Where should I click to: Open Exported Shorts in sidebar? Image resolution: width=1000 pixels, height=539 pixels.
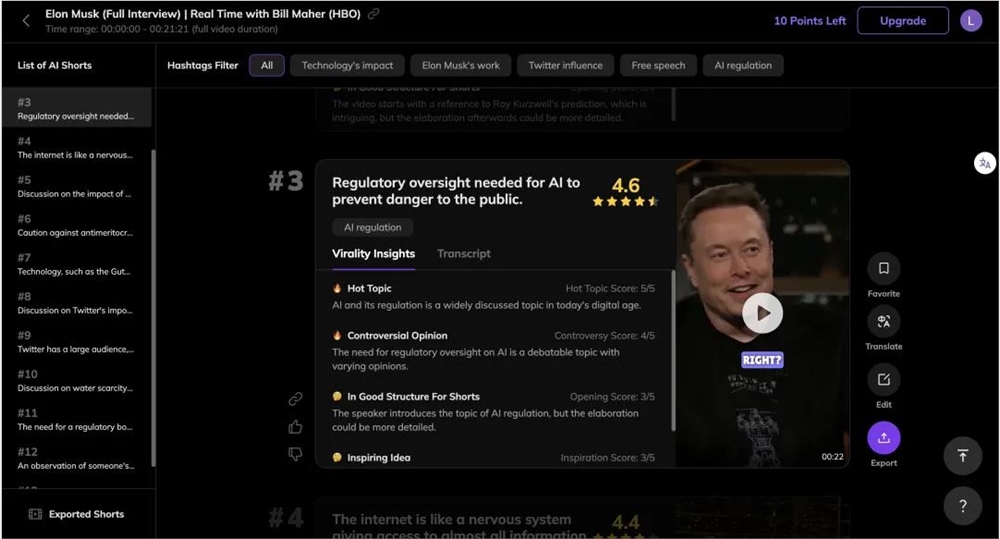(77, 514)
